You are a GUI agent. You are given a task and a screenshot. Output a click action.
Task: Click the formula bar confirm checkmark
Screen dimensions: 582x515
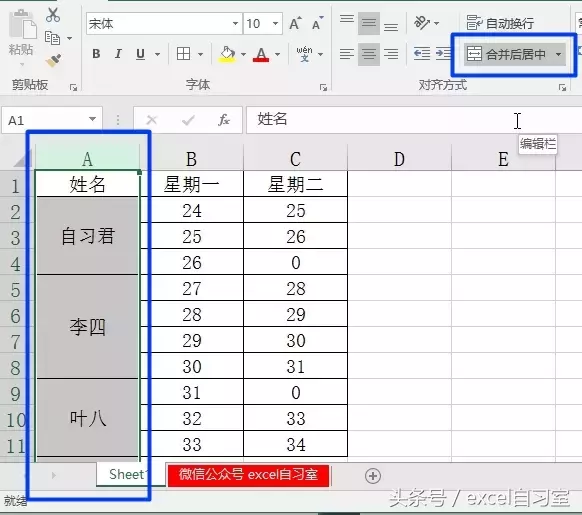(x=188, y=120)
